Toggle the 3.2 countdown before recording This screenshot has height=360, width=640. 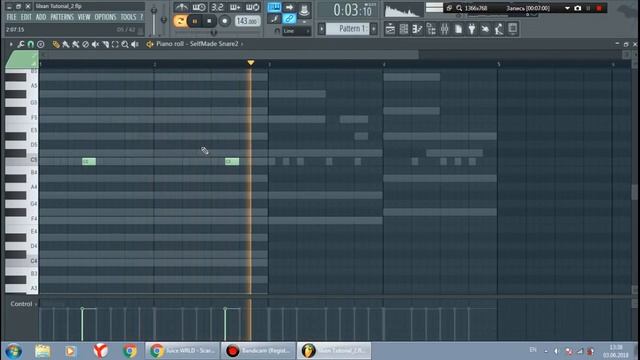[217, 7]
